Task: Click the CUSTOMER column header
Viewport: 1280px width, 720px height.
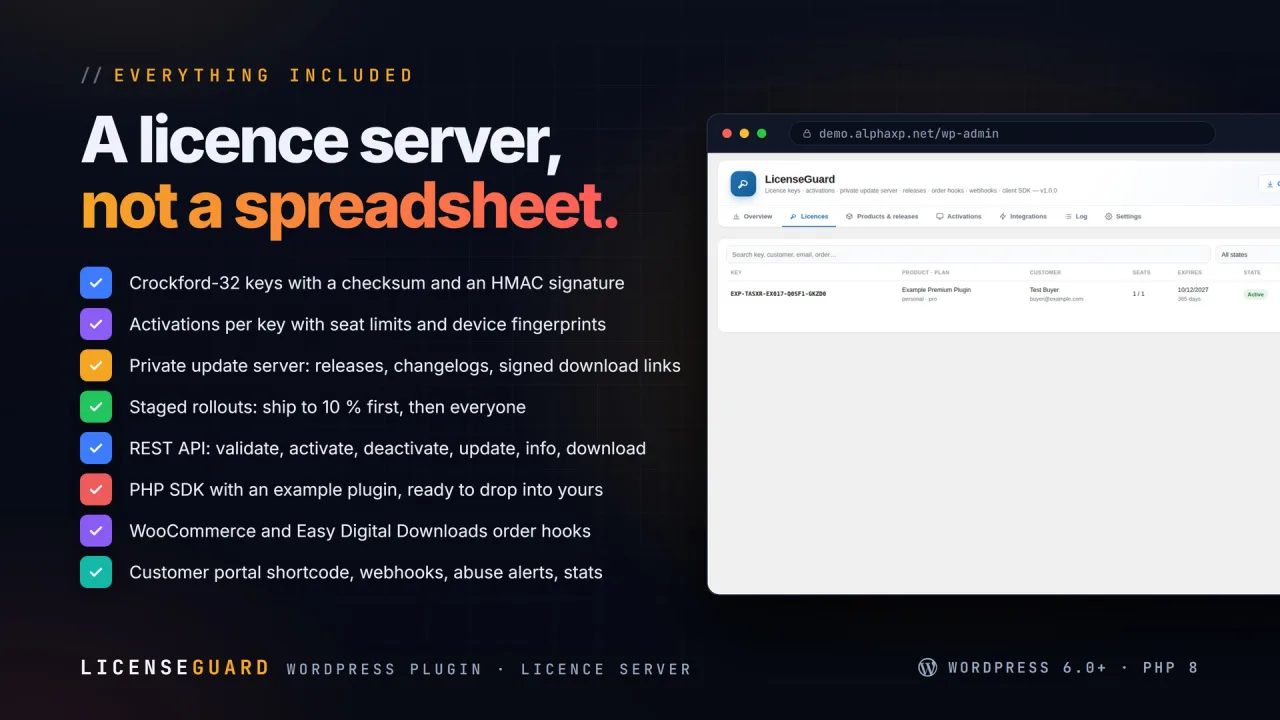Action: 1045,272
